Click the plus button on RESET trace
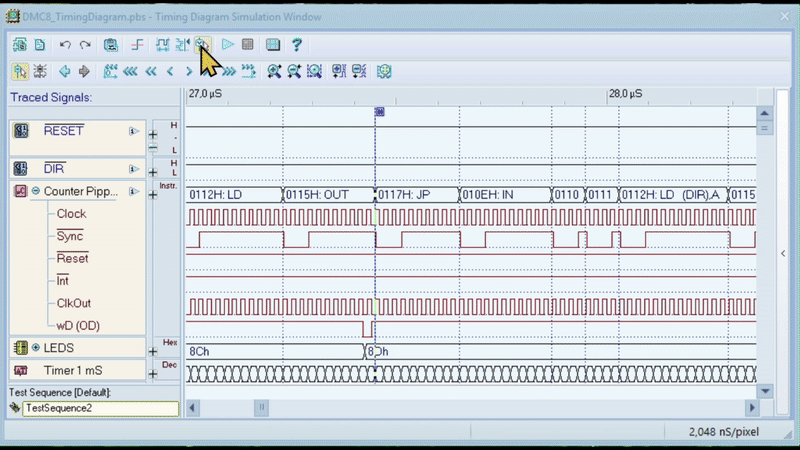Screen dimensions: 800x450 [x=153, y=135]
